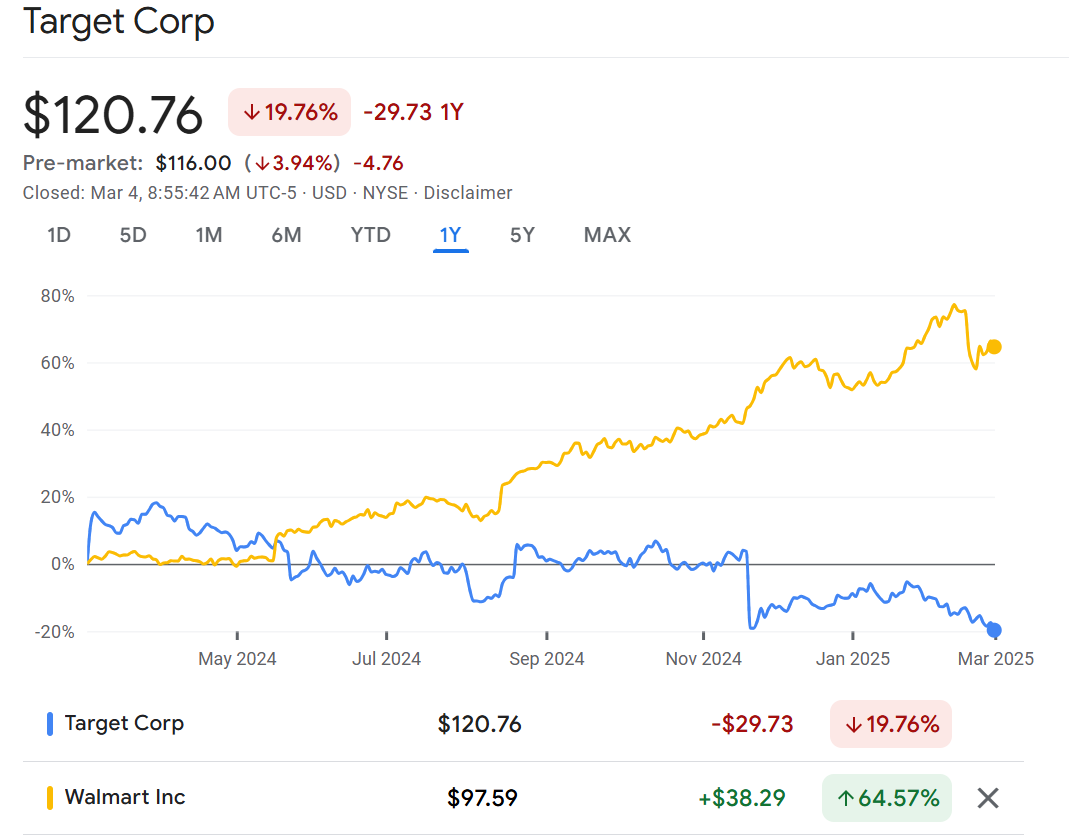Click the red 19.76% badge in Target row
The width and height of the screenshot is (1069, 838).
point(891,724)
